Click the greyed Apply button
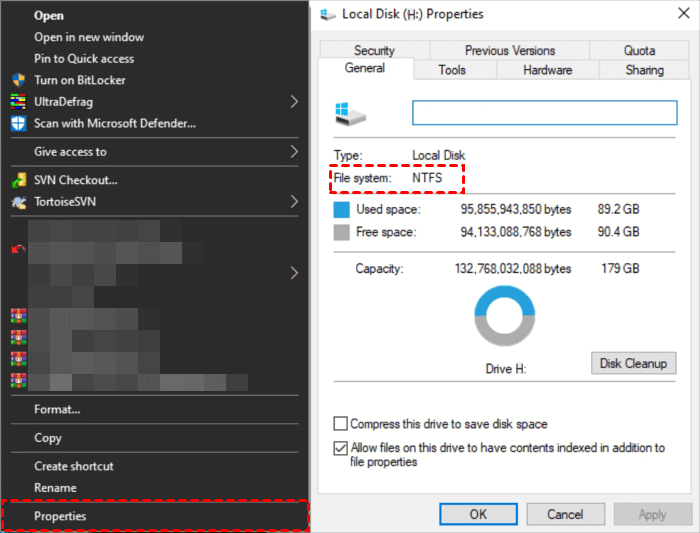This screenshot has height=533, width=700. tap(652, 514)
